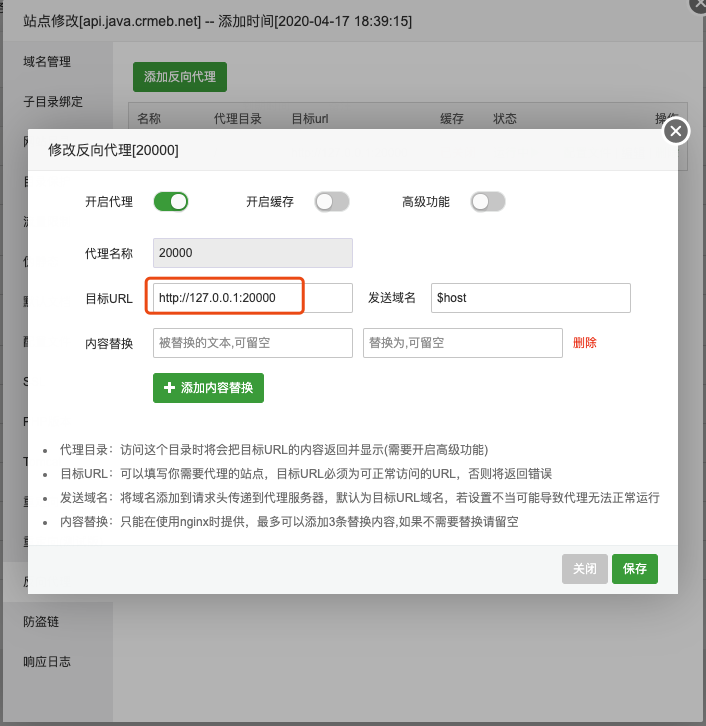Open 子目录绑定 in site sidebar
This screenshot has height=726, width=706.
(53, 101)
